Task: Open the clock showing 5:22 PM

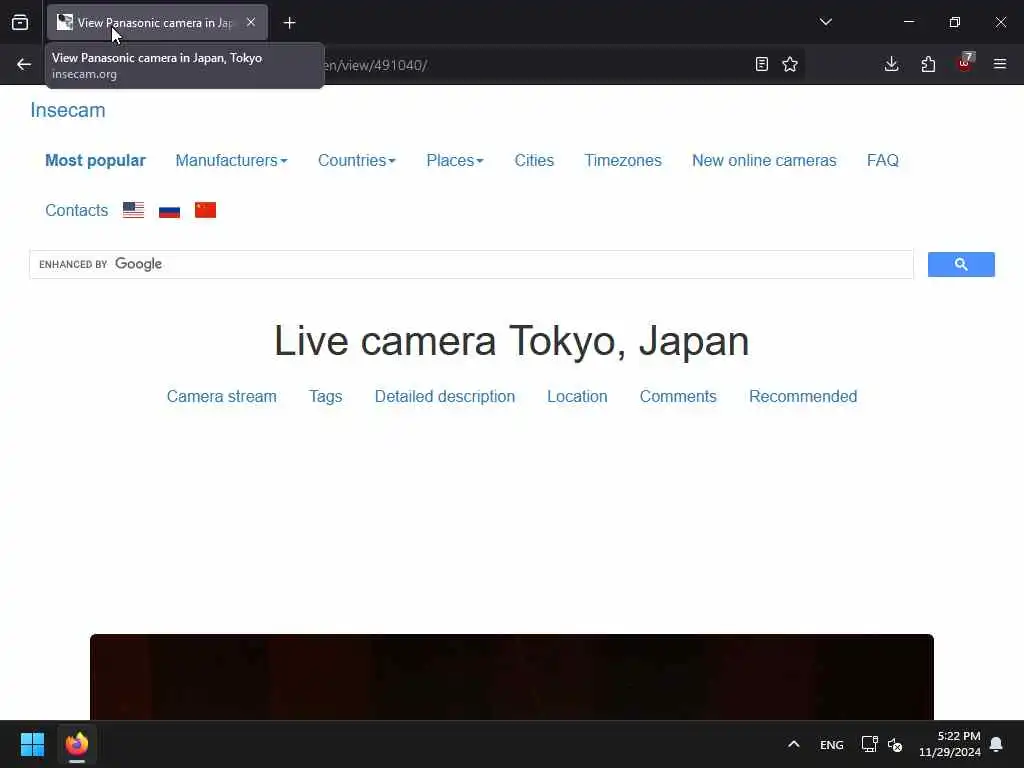Action: tap(950, 744)
